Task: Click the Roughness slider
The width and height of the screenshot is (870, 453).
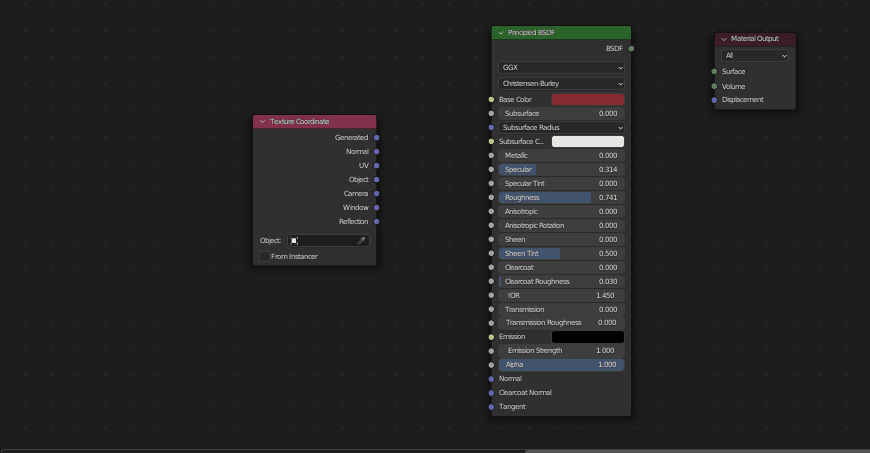Action: pos(561,198)
